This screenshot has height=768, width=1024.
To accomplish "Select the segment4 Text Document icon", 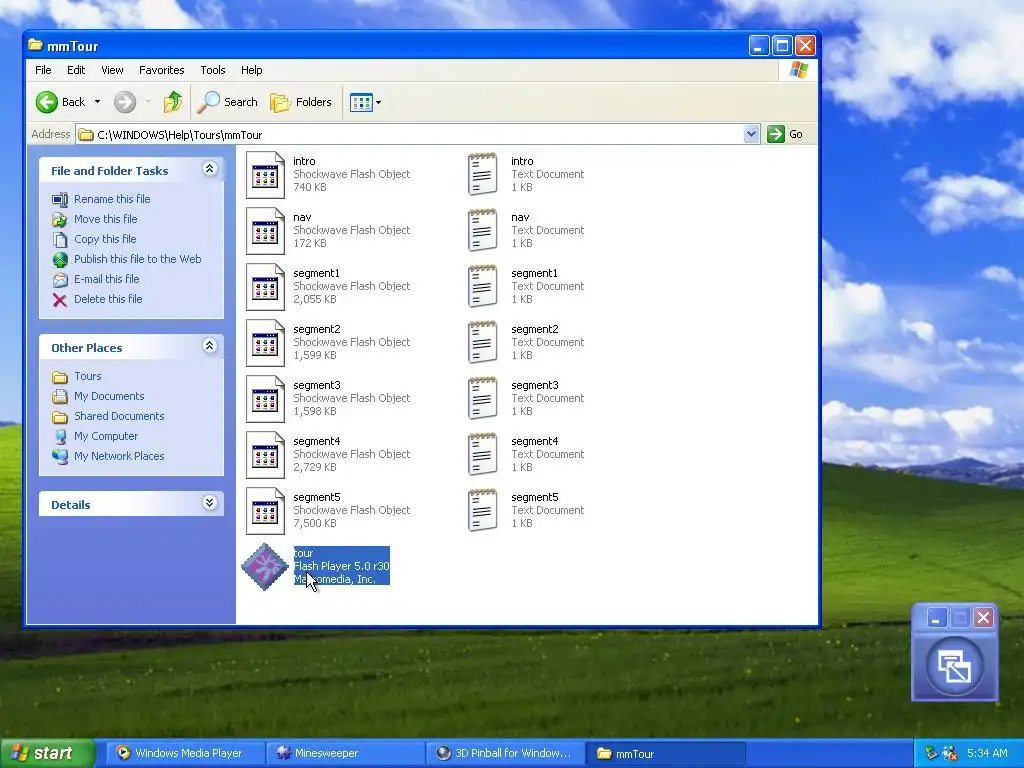I will (x=483, y=455).
